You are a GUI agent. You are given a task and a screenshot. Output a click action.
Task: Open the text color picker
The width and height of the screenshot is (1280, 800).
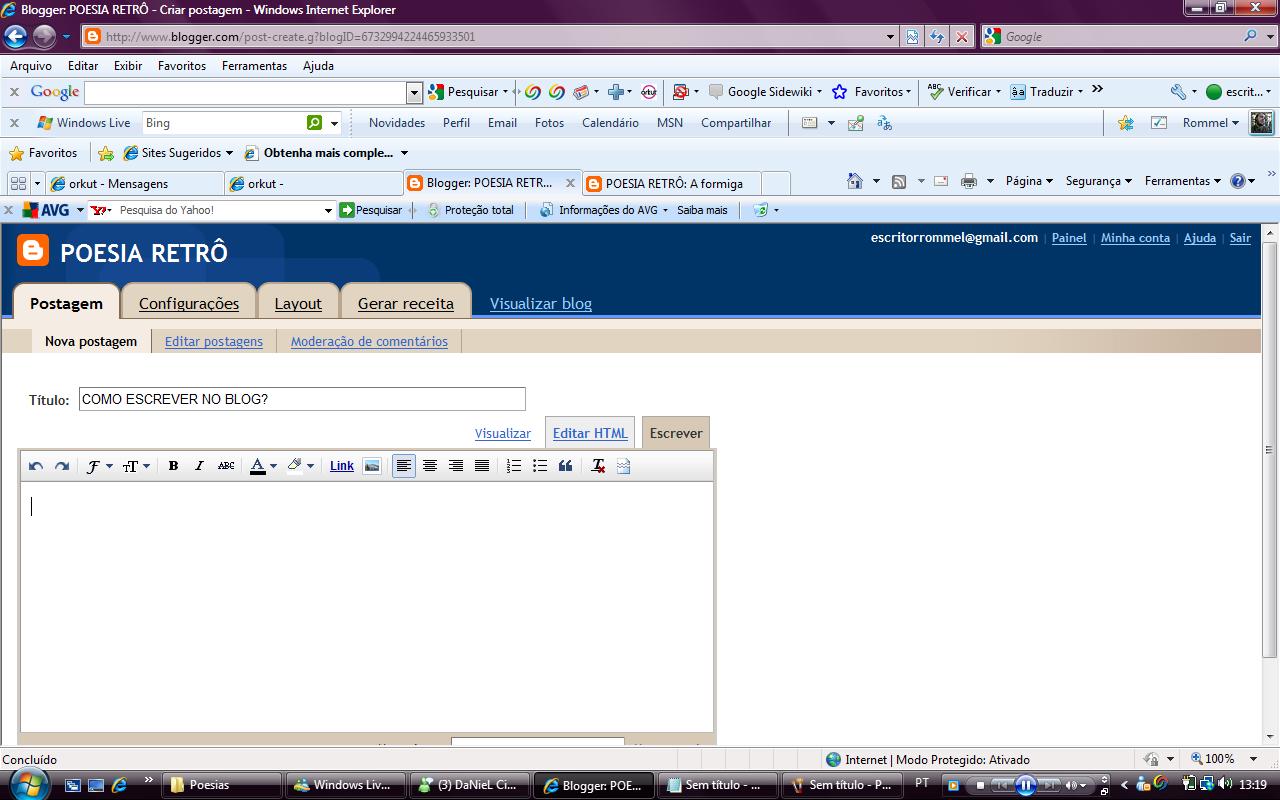point(263,466)
